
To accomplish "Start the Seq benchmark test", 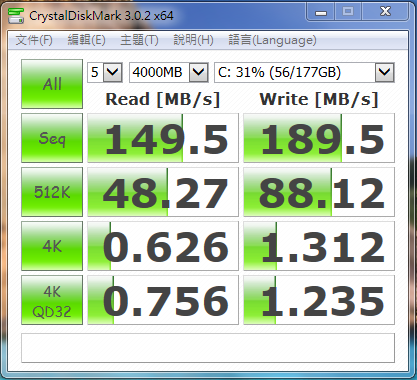I will tap(52, 138).
